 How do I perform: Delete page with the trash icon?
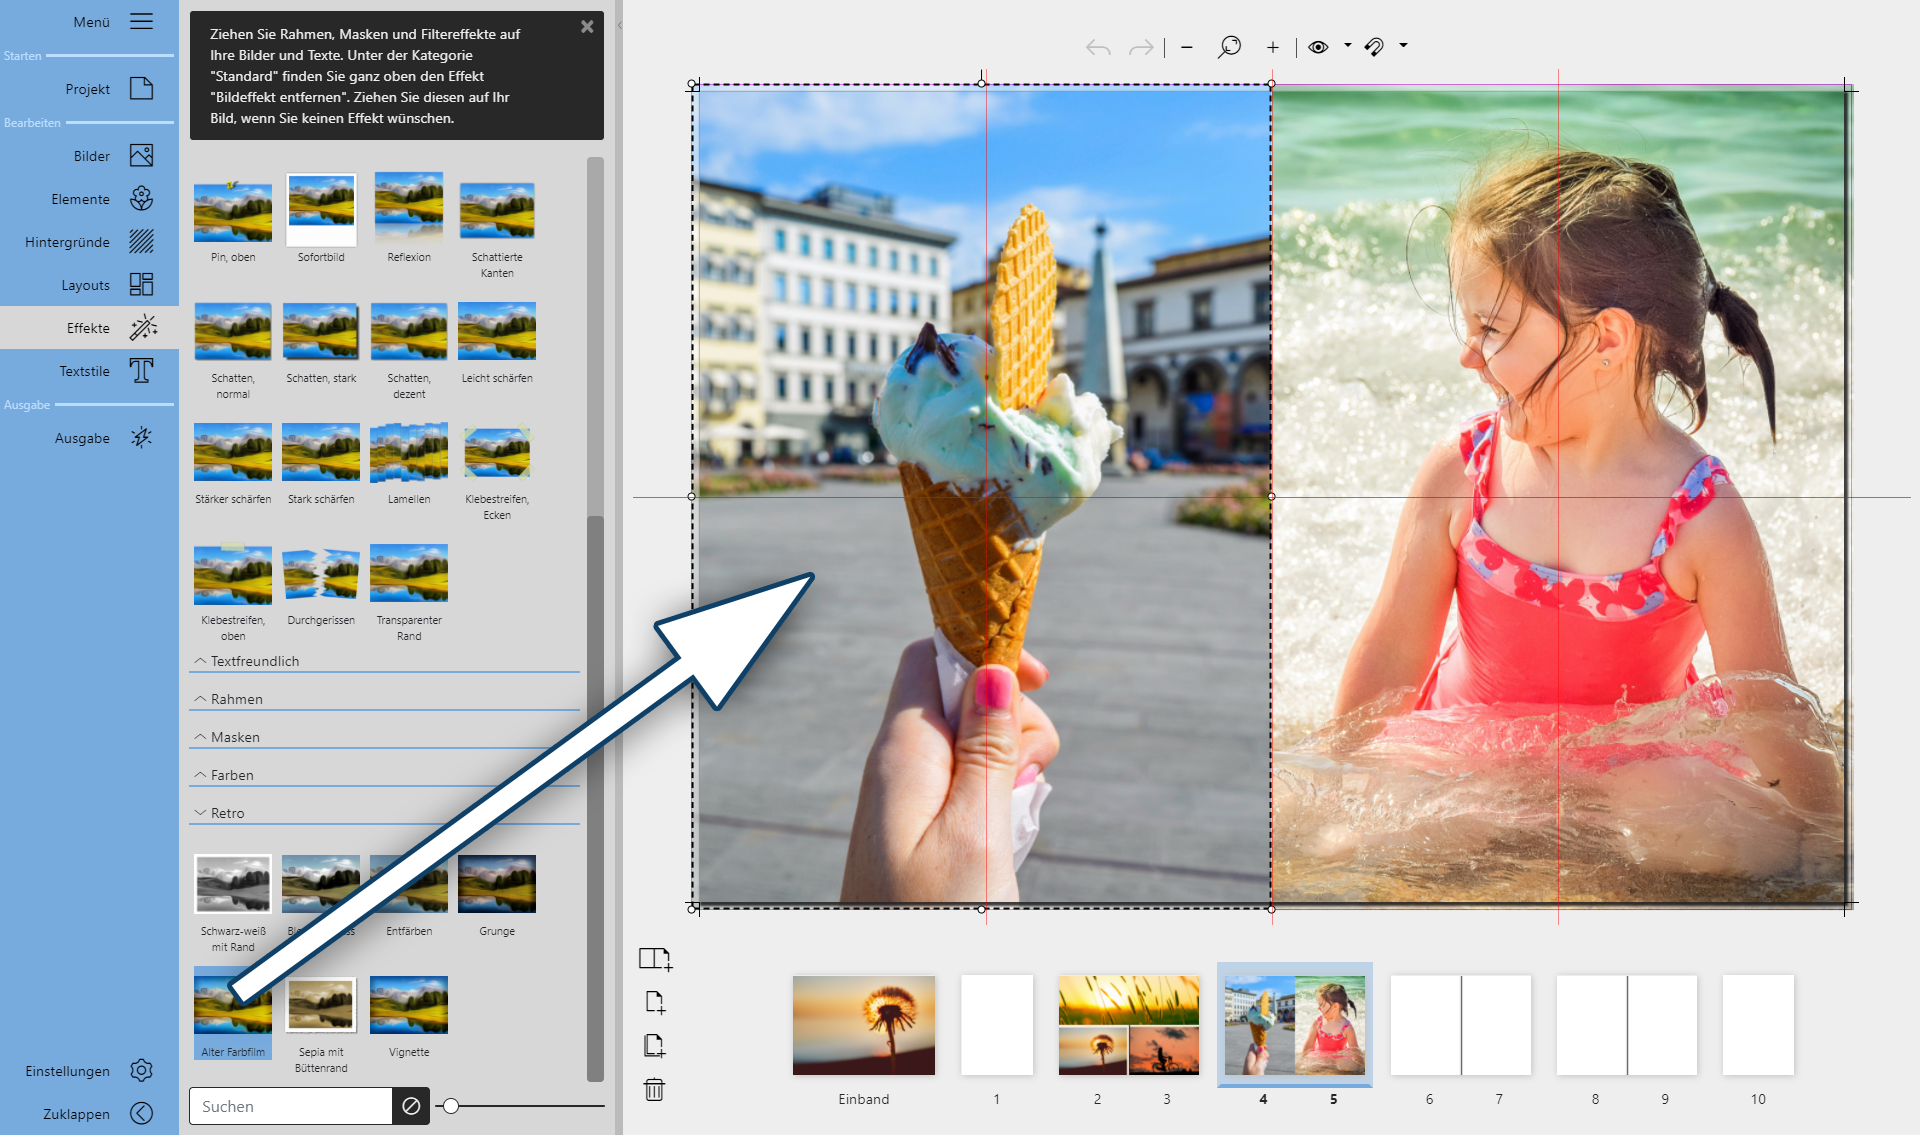pyautogui.click(x=654, y=1089)
